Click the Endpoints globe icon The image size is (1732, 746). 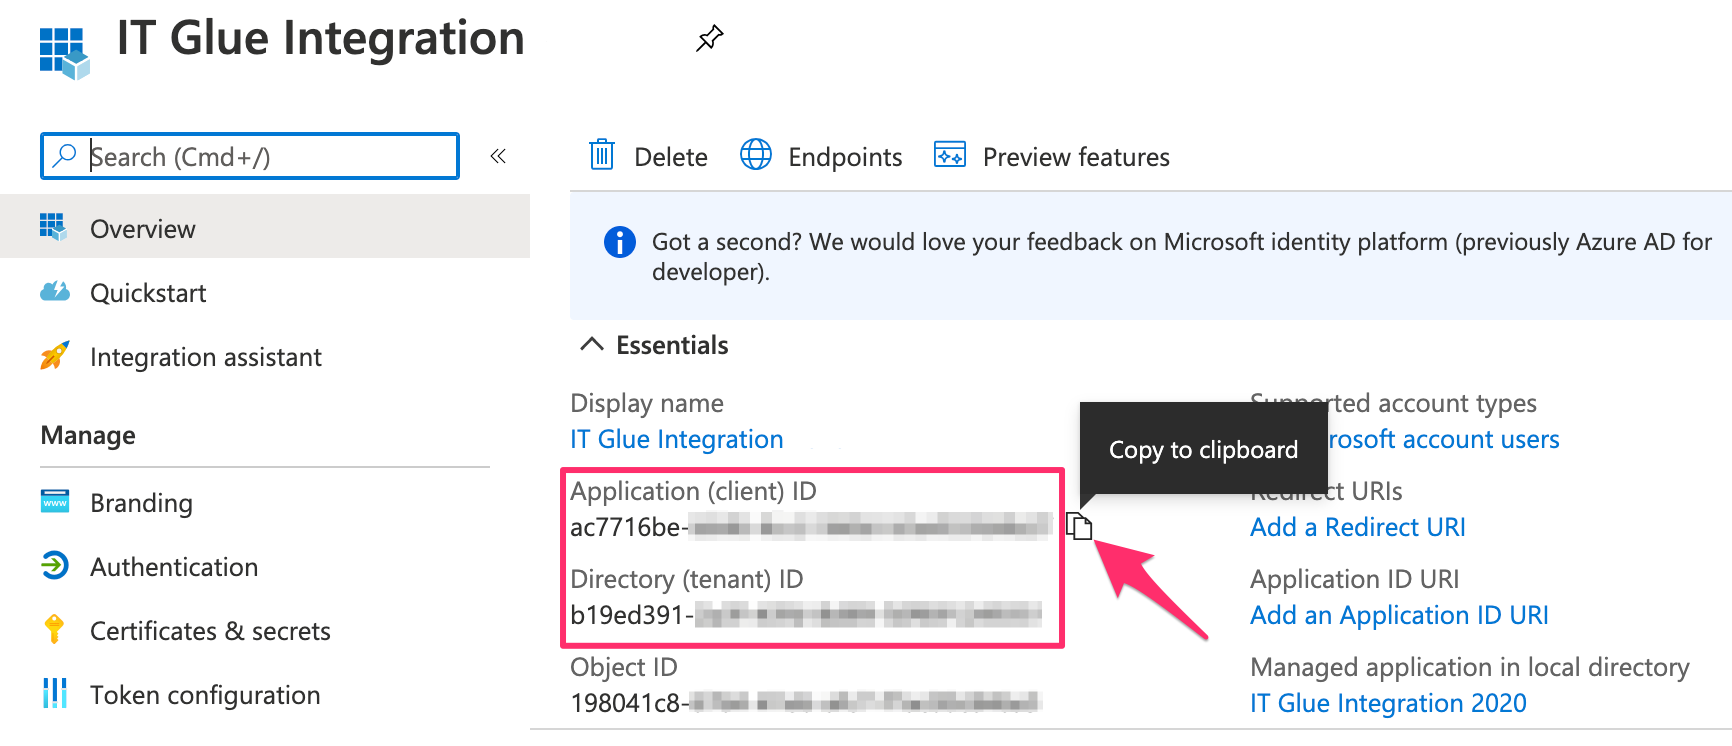click(x=755, y=155)
